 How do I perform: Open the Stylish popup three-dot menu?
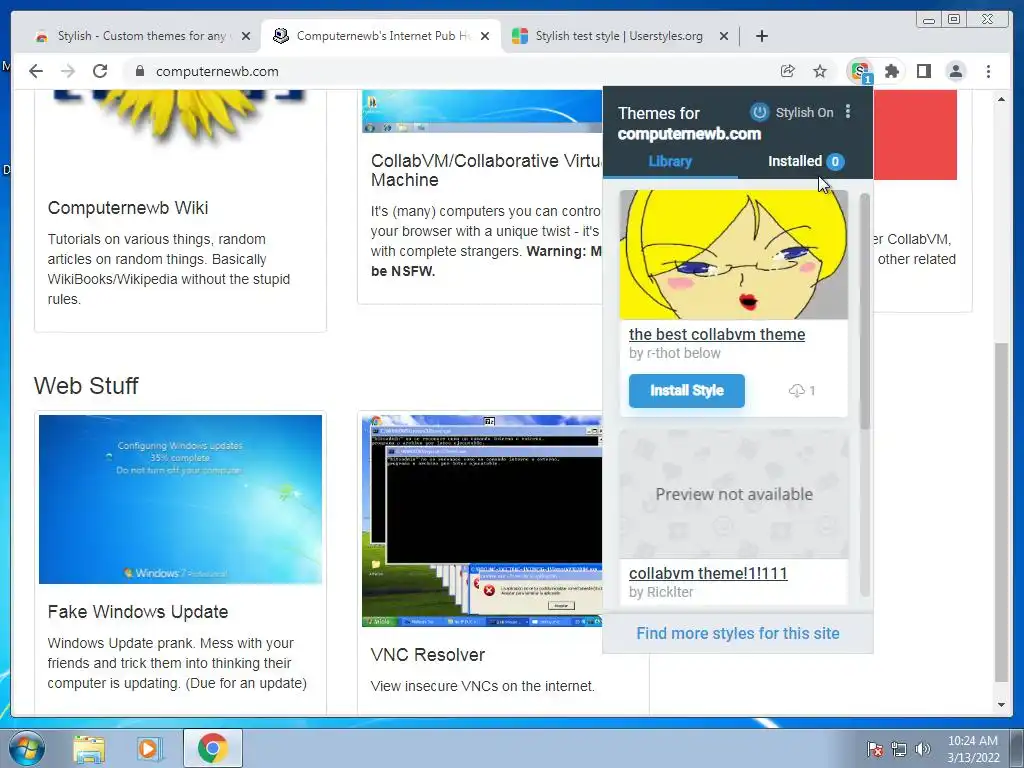point(848,112)
